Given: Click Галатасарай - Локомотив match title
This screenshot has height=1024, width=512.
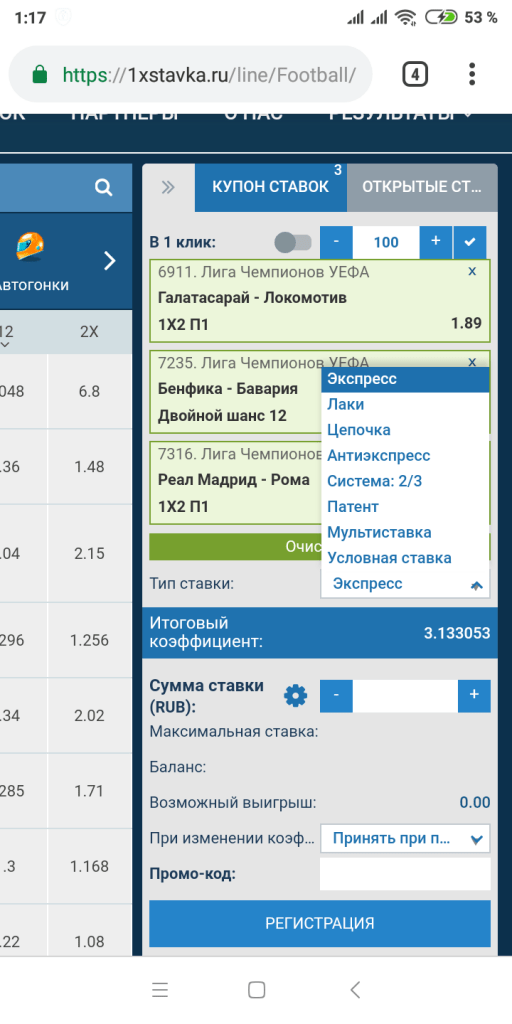Looking at the screenshot, I should coord(252,298).
